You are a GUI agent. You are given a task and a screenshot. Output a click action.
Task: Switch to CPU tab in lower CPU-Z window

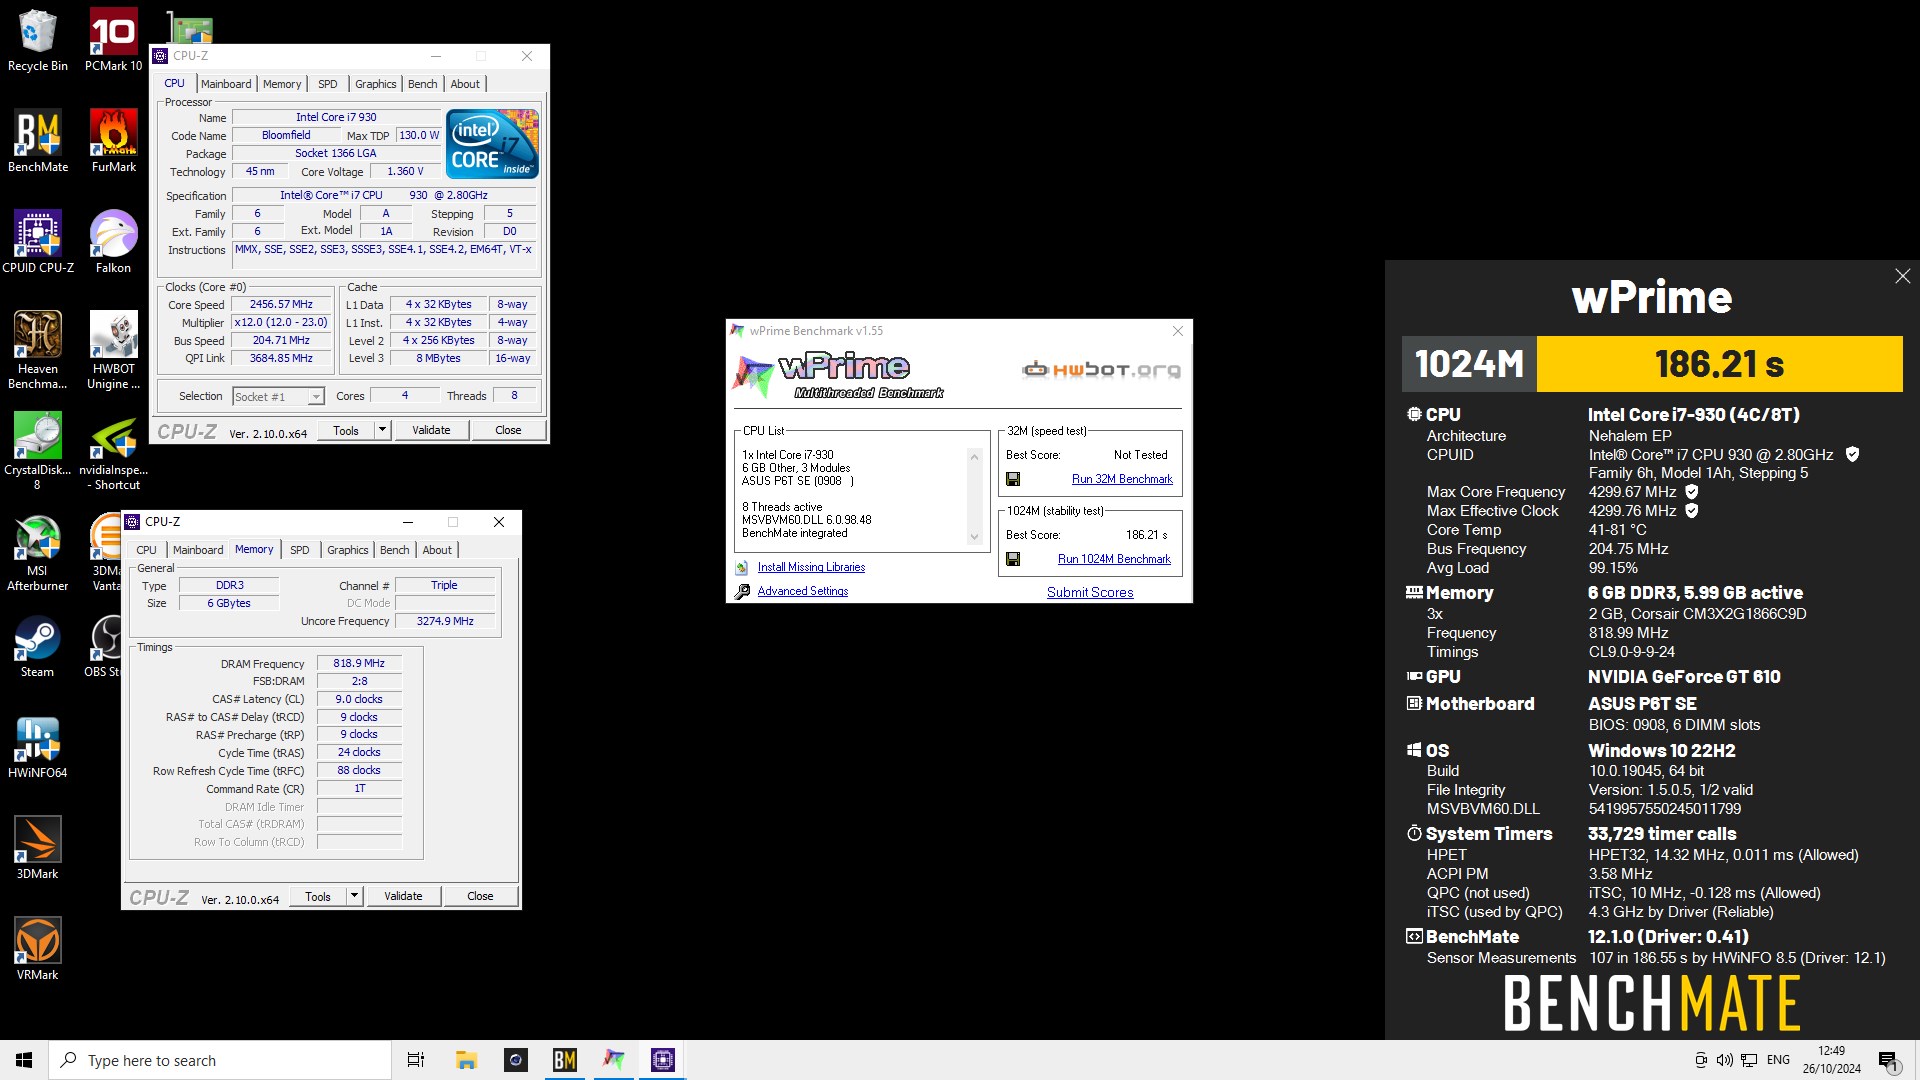(147, 550)
